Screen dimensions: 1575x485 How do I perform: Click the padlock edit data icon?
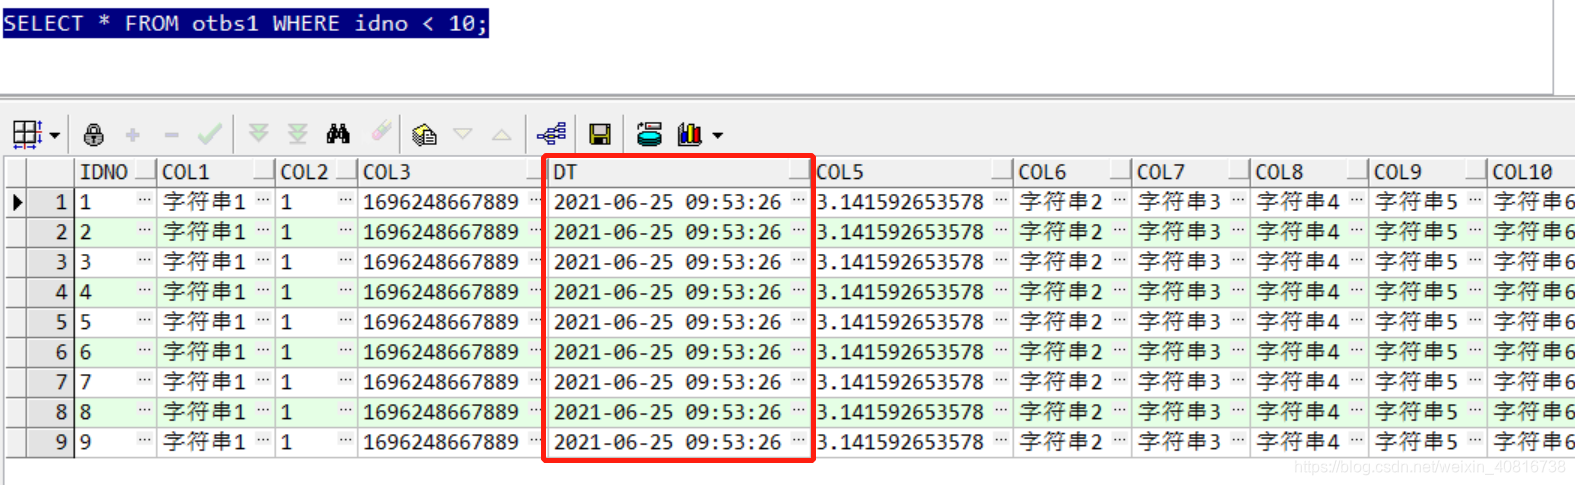(x=94, y=134)
